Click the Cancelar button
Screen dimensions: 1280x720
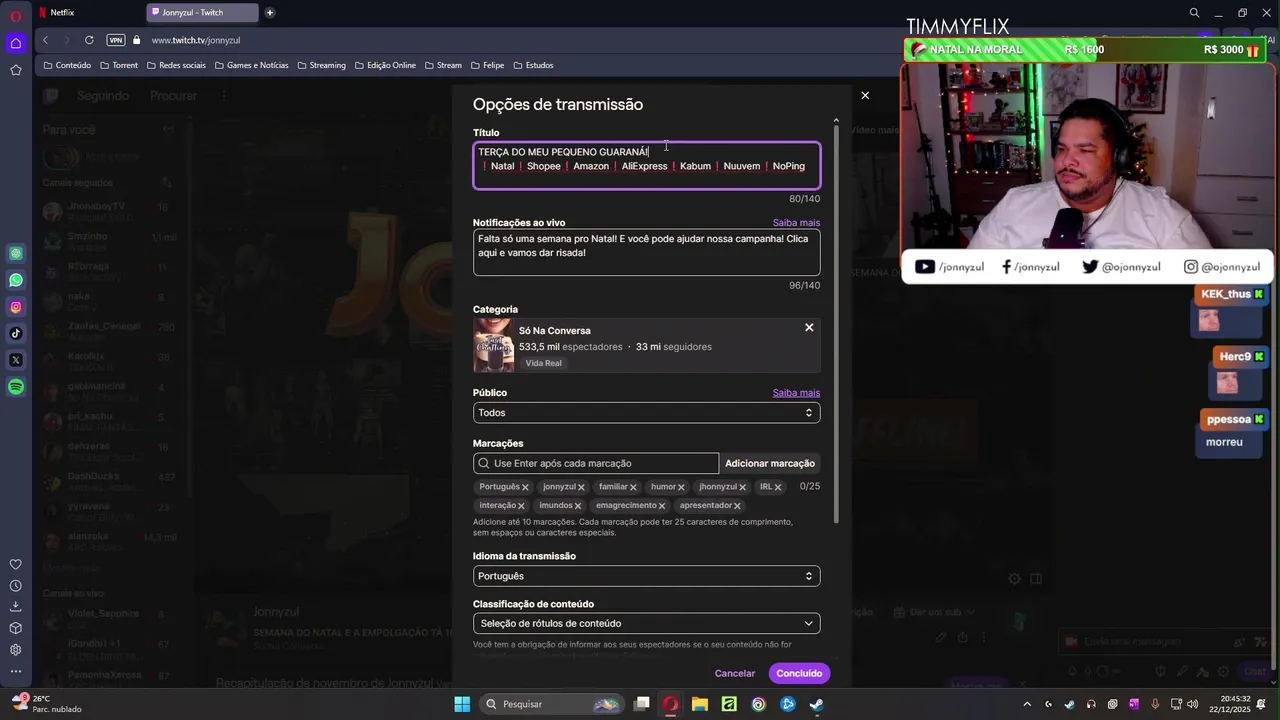pyautogui.click(x=735, y=673)
